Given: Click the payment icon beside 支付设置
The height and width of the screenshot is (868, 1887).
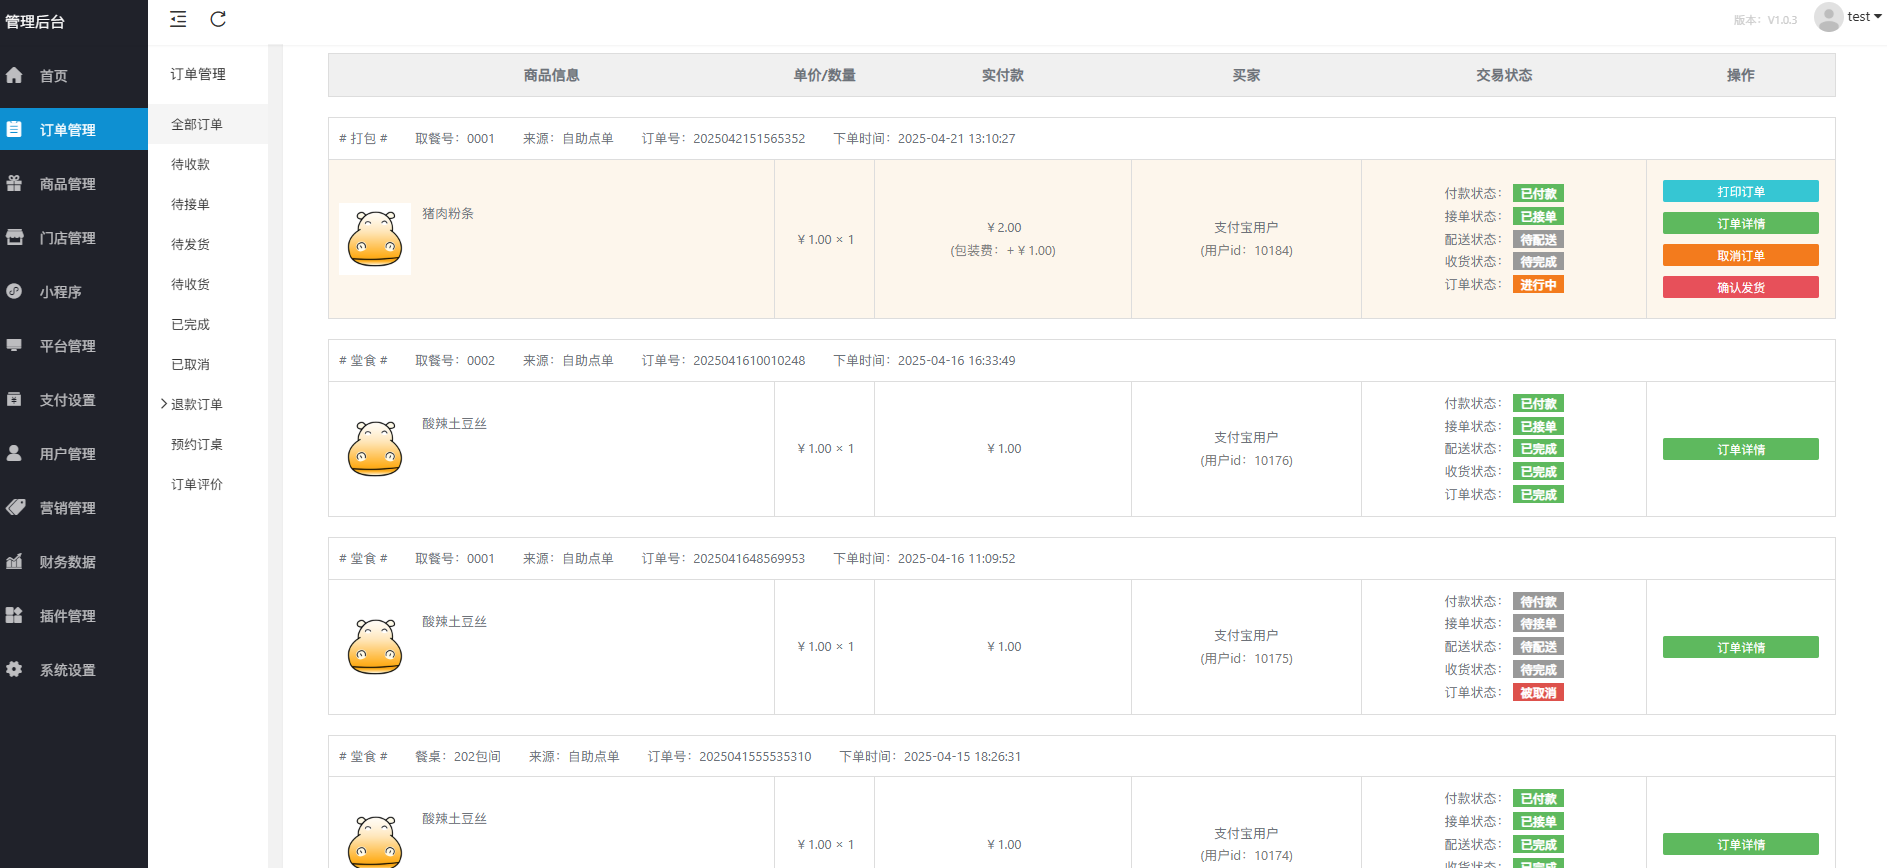Looking at the screenshot, I should (14, 399).
